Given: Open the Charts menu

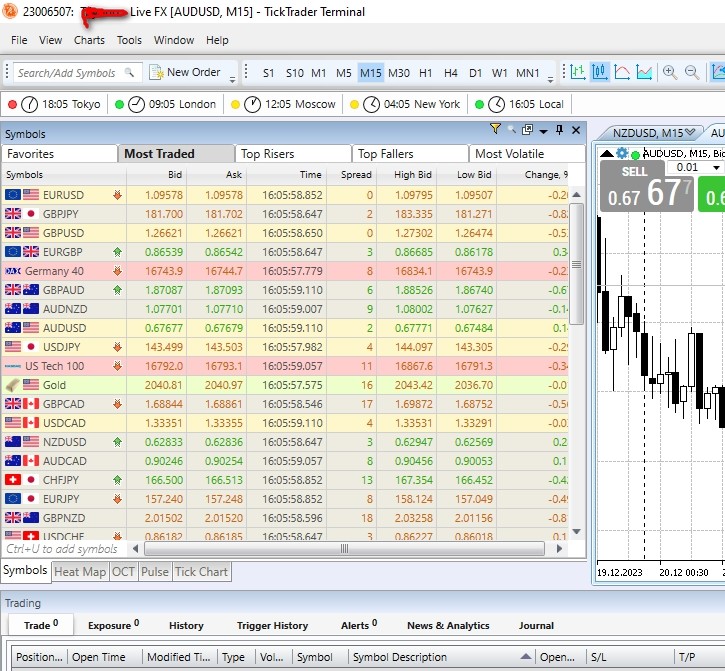Looking at the screenshot, I should (x=89, y=40).
